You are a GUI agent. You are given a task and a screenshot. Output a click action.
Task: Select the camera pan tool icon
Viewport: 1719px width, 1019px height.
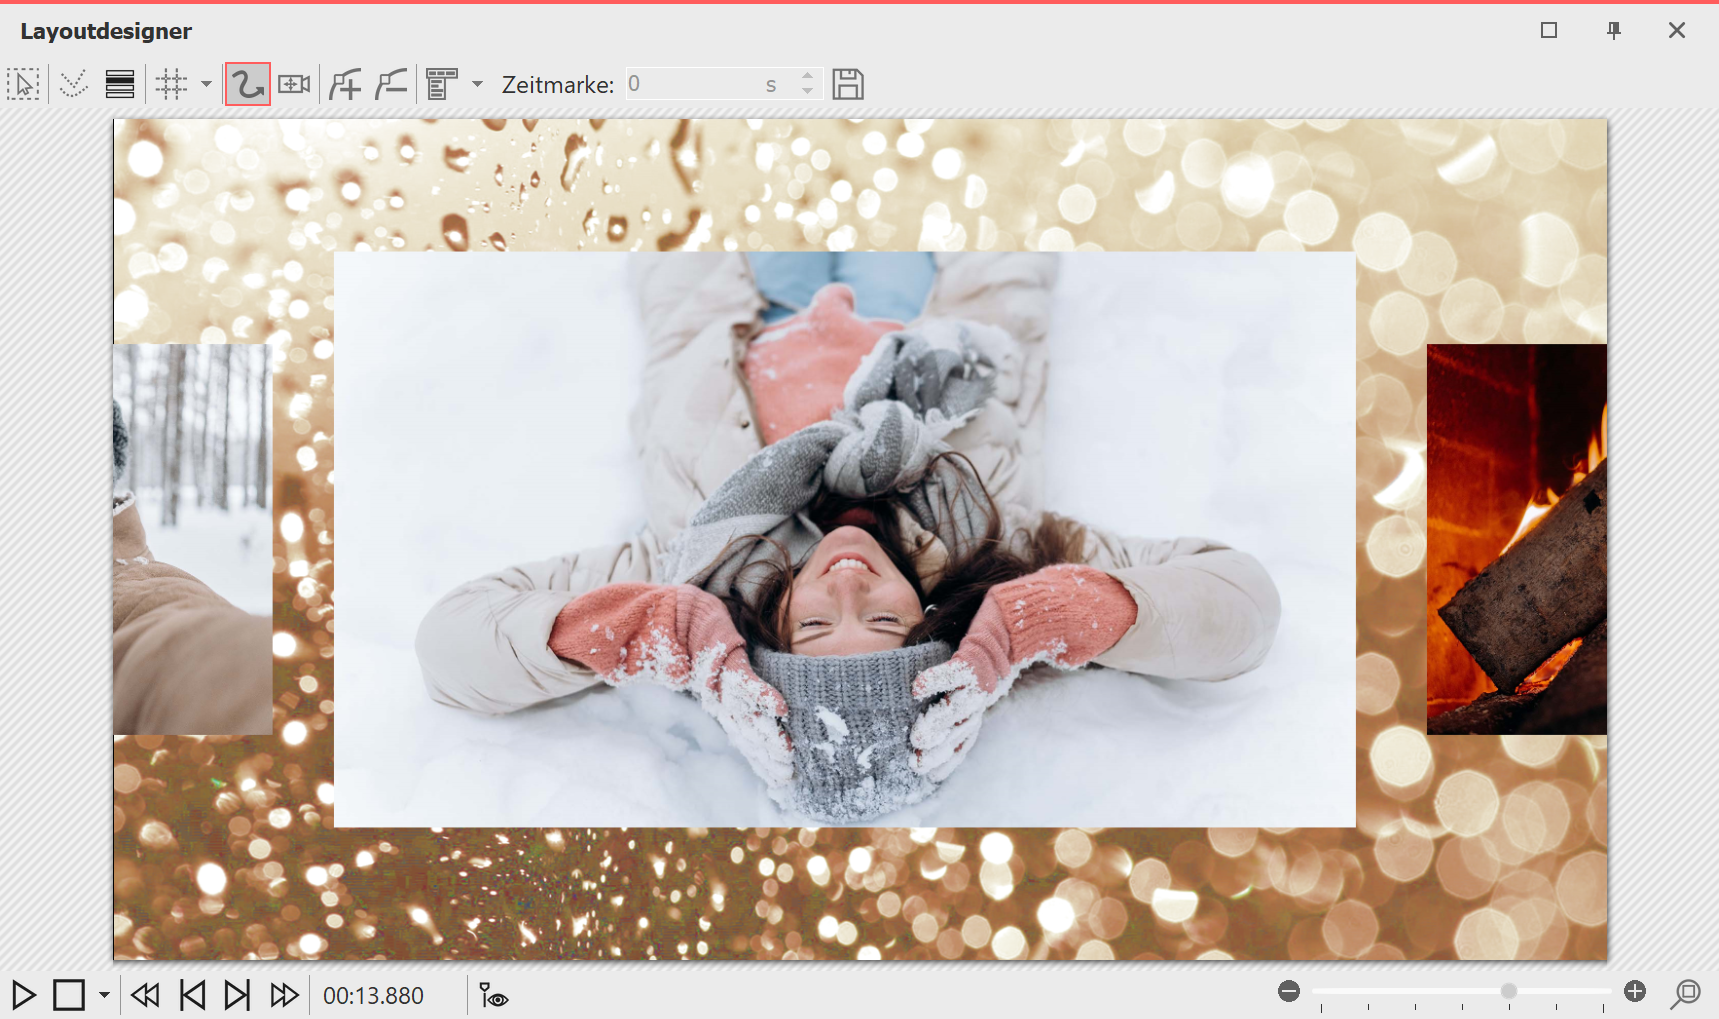294,84
